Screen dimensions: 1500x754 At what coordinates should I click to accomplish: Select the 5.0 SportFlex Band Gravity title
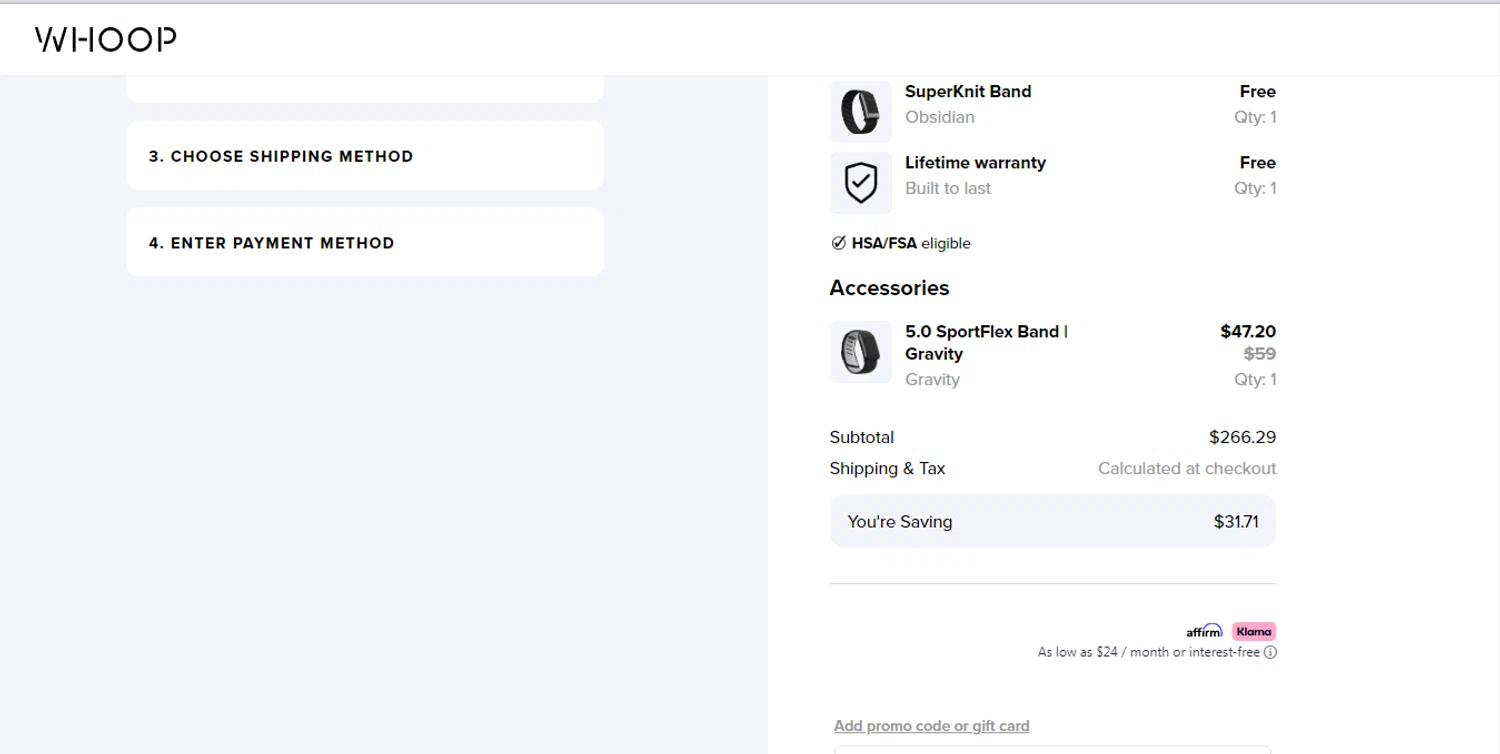(x=986, y=342)
